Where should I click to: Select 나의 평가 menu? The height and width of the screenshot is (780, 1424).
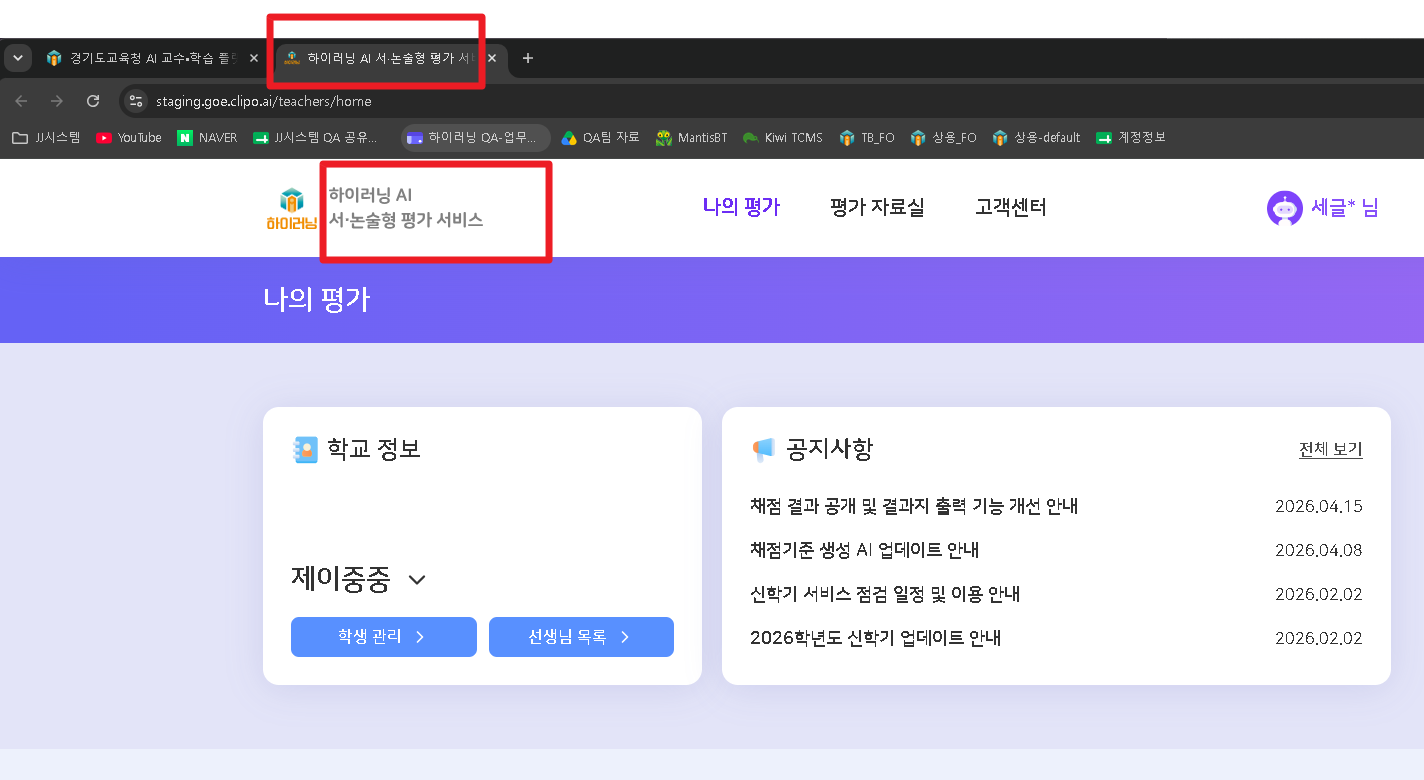[x=741, y=207]
